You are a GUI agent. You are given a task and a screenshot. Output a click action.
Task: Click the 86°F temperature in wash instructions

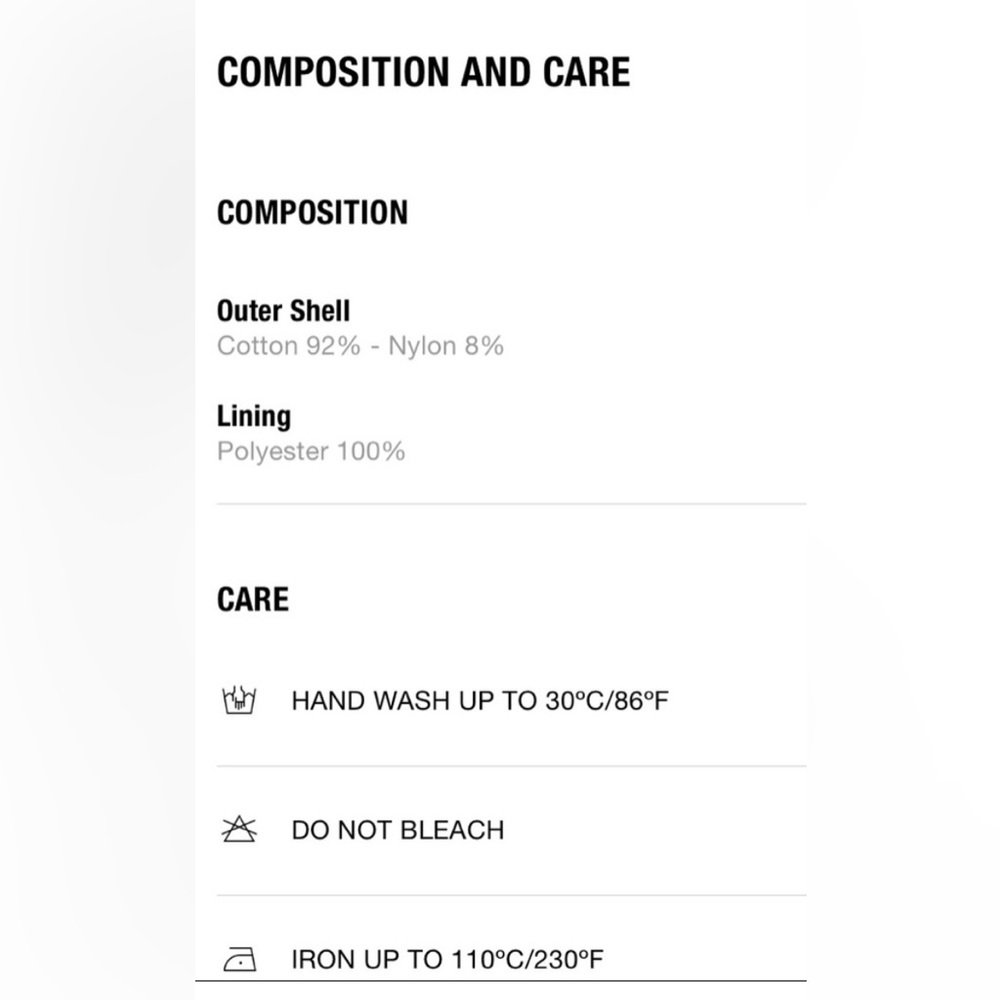tap(642, 701)
